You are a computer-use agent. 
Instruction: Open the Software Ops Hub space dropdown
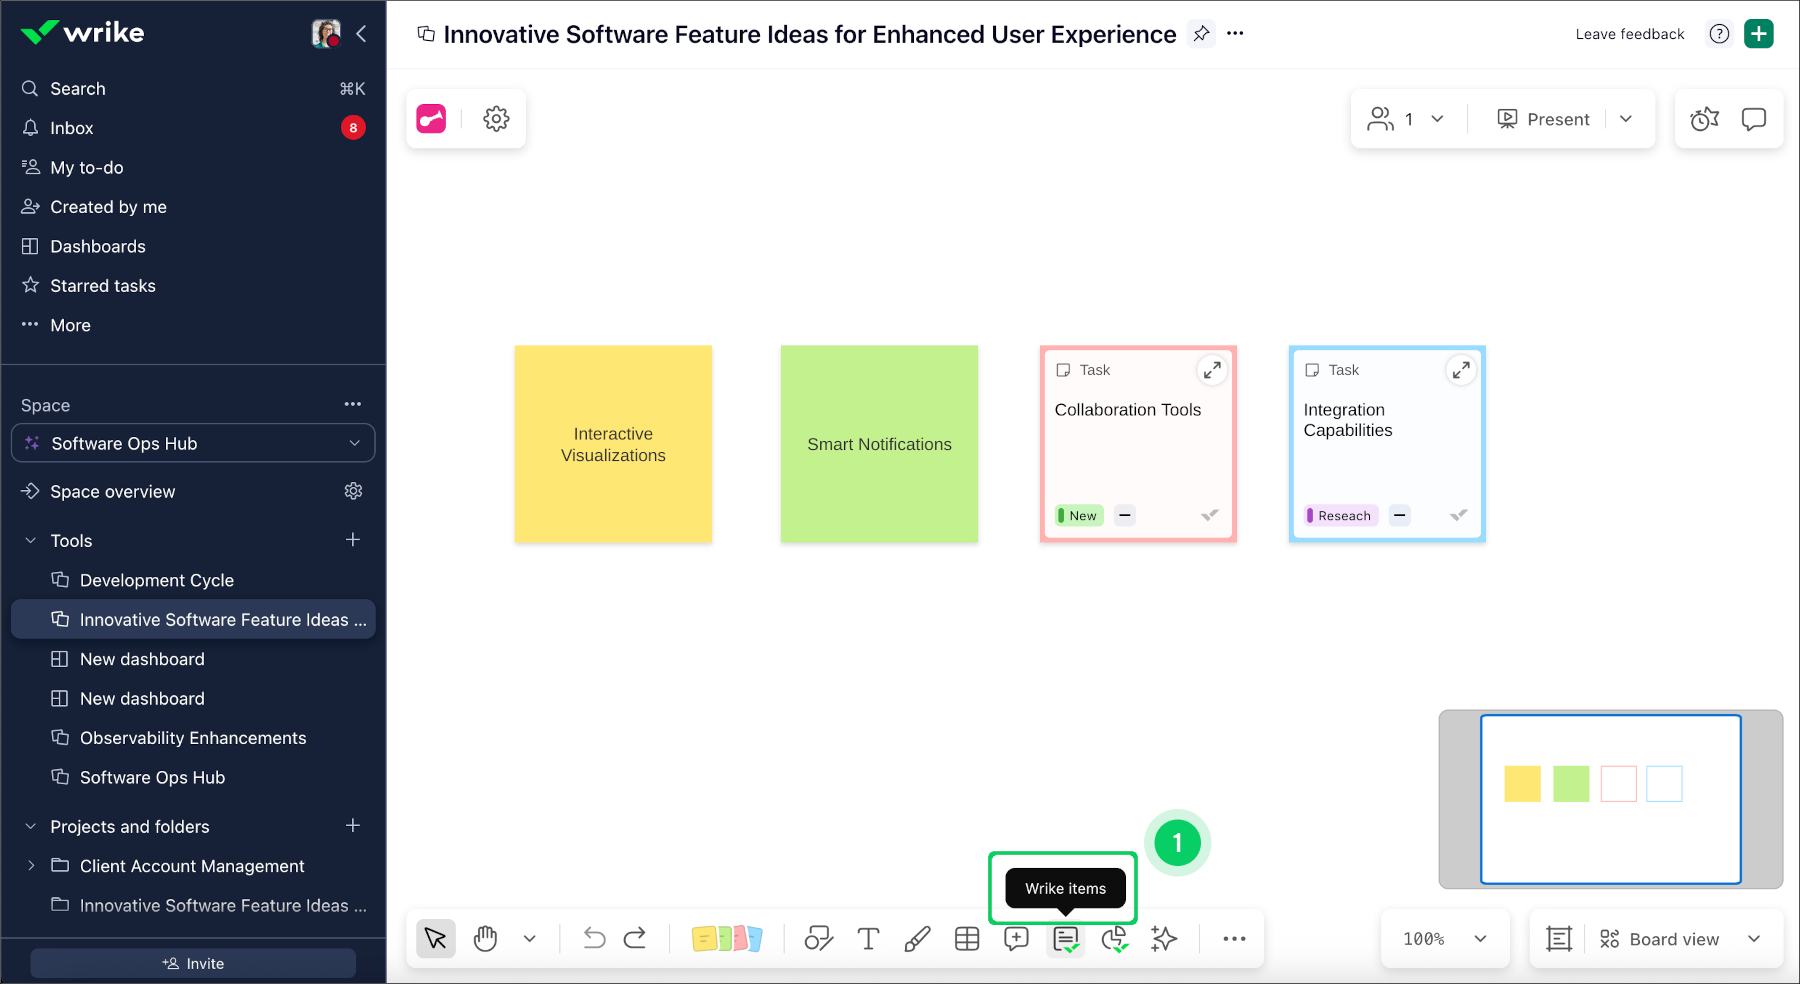pos(193,443)
